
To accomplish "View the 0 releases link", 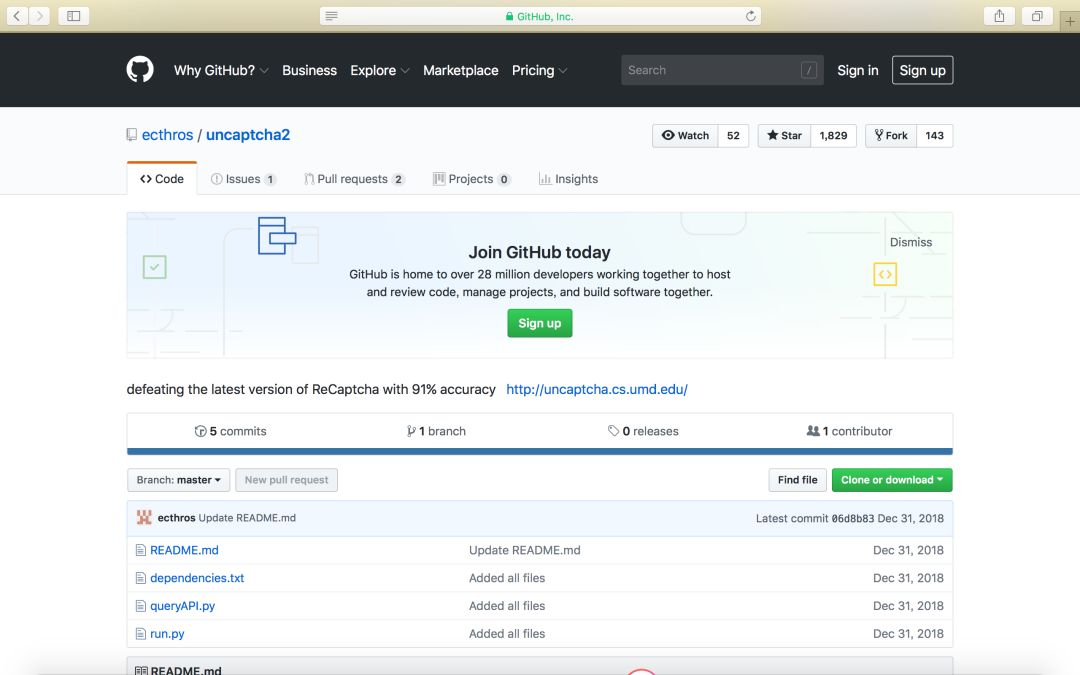I will pos(643,430).
